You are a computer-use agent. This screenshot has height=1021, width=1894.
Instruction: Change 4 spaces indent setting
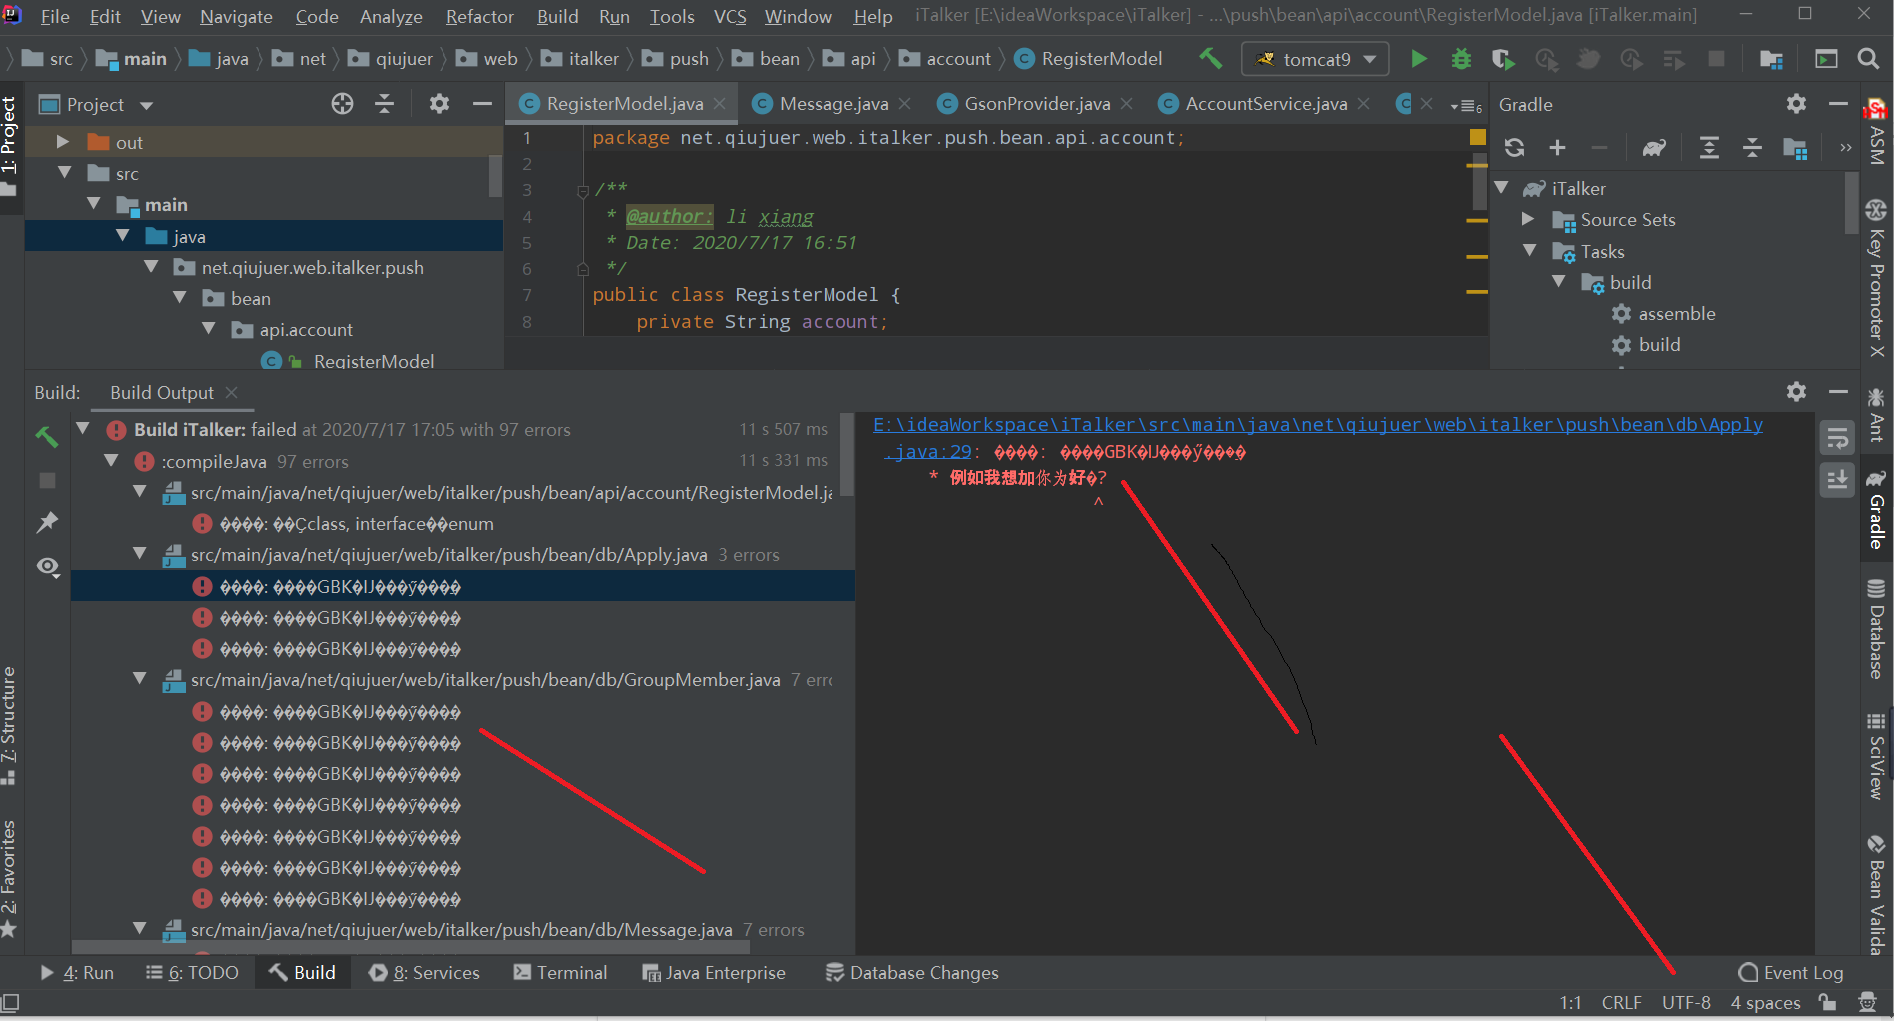(1765, 1002)
